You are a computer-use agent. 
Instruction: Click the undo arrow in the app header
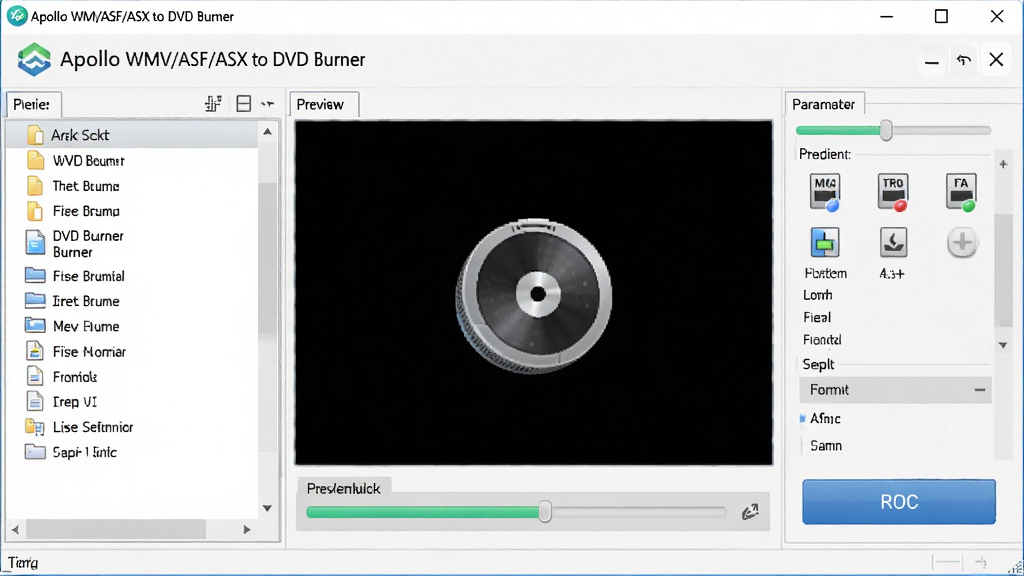(x=964, y=61)
